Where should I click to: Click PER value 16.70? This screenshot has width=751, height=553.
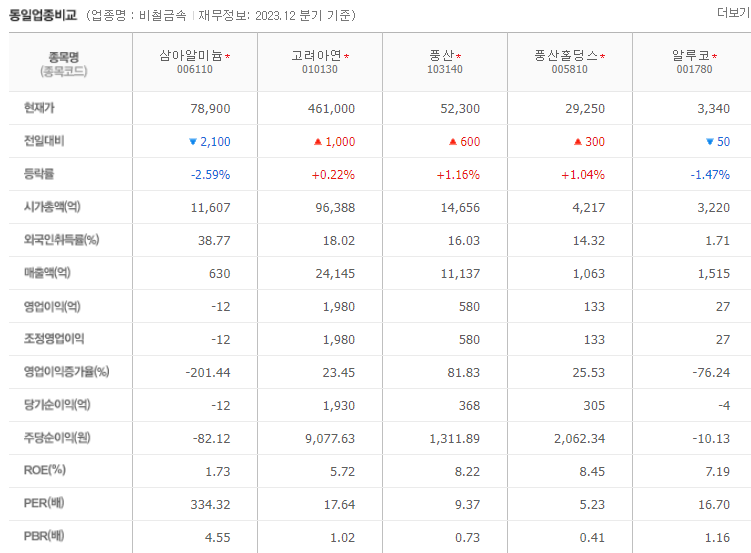[714, 505]
